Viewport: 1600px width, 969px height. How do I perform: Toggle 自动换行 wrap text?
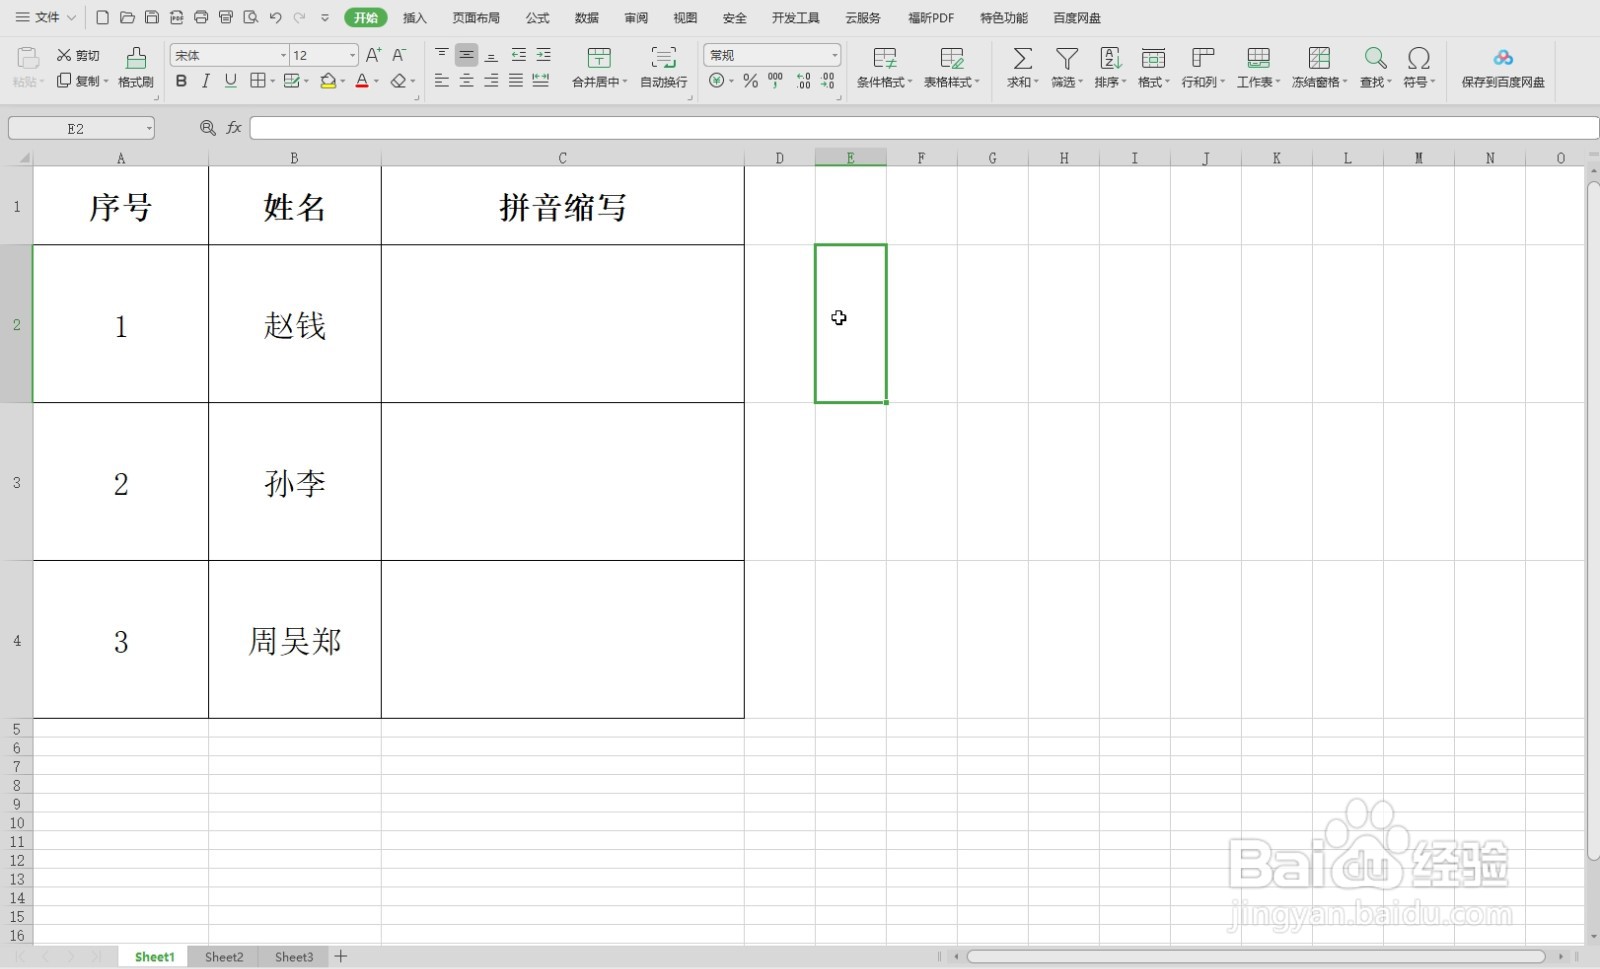664,67
